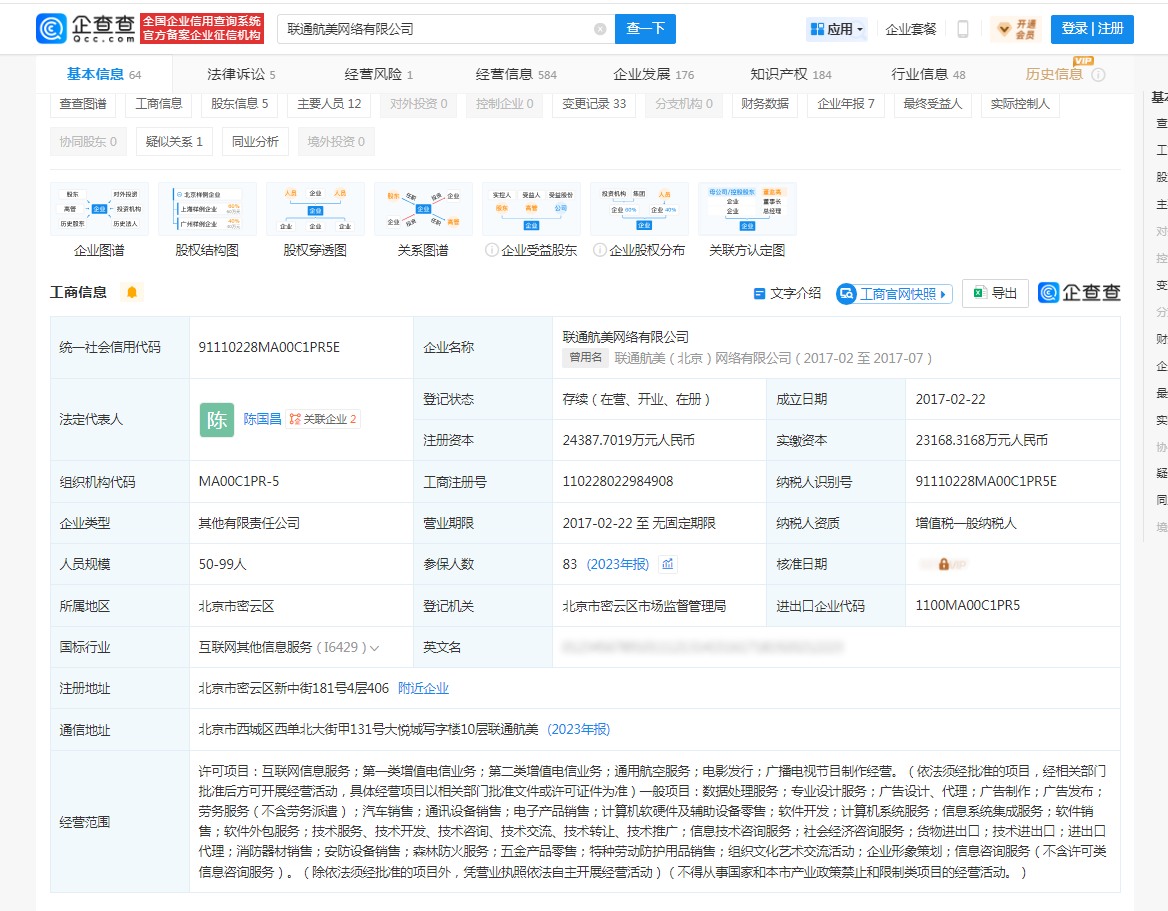This screenshot has height=911, width=1168.
Task: Switch to the 法律诉讼 tab
Action: point(241,74)
